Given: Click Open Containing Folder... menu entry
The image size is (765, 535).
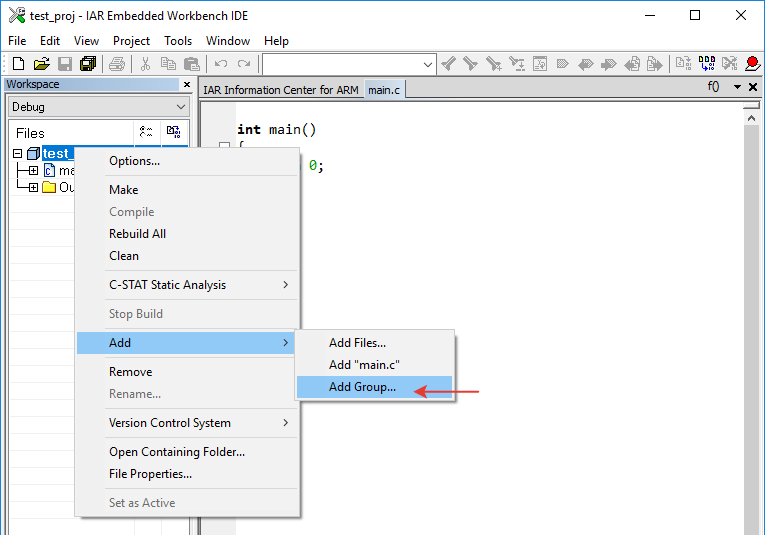Looking at the screenshot, I should 176,452.
